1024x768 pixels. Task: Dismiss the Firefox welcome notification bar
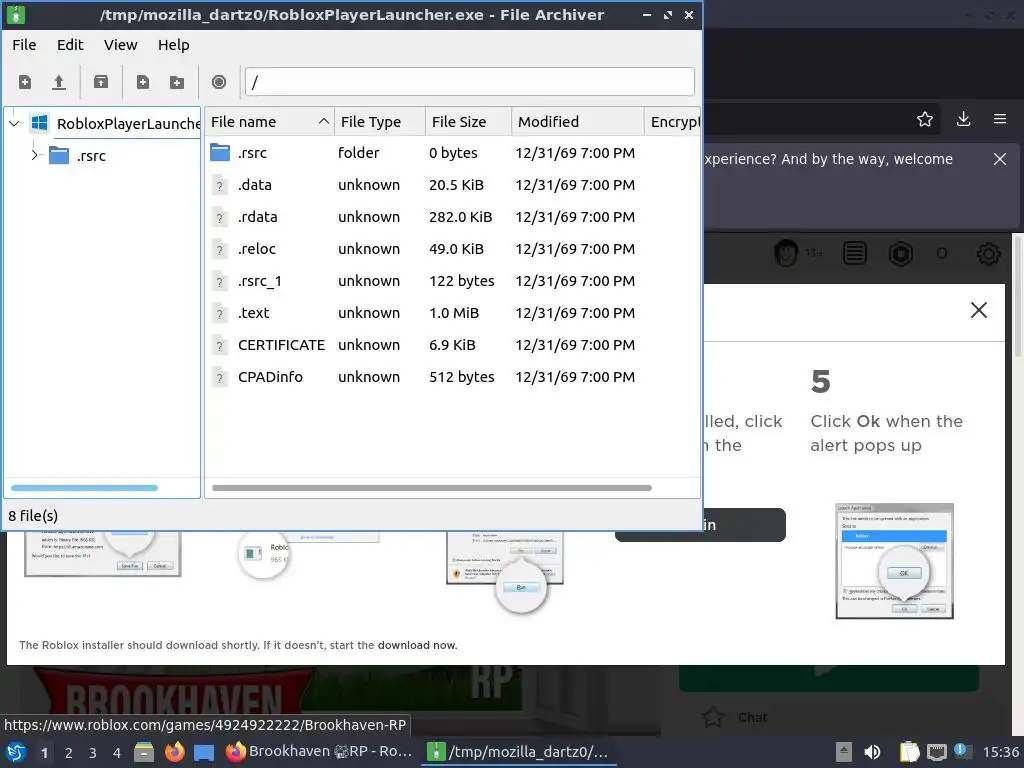(1000, 159)
